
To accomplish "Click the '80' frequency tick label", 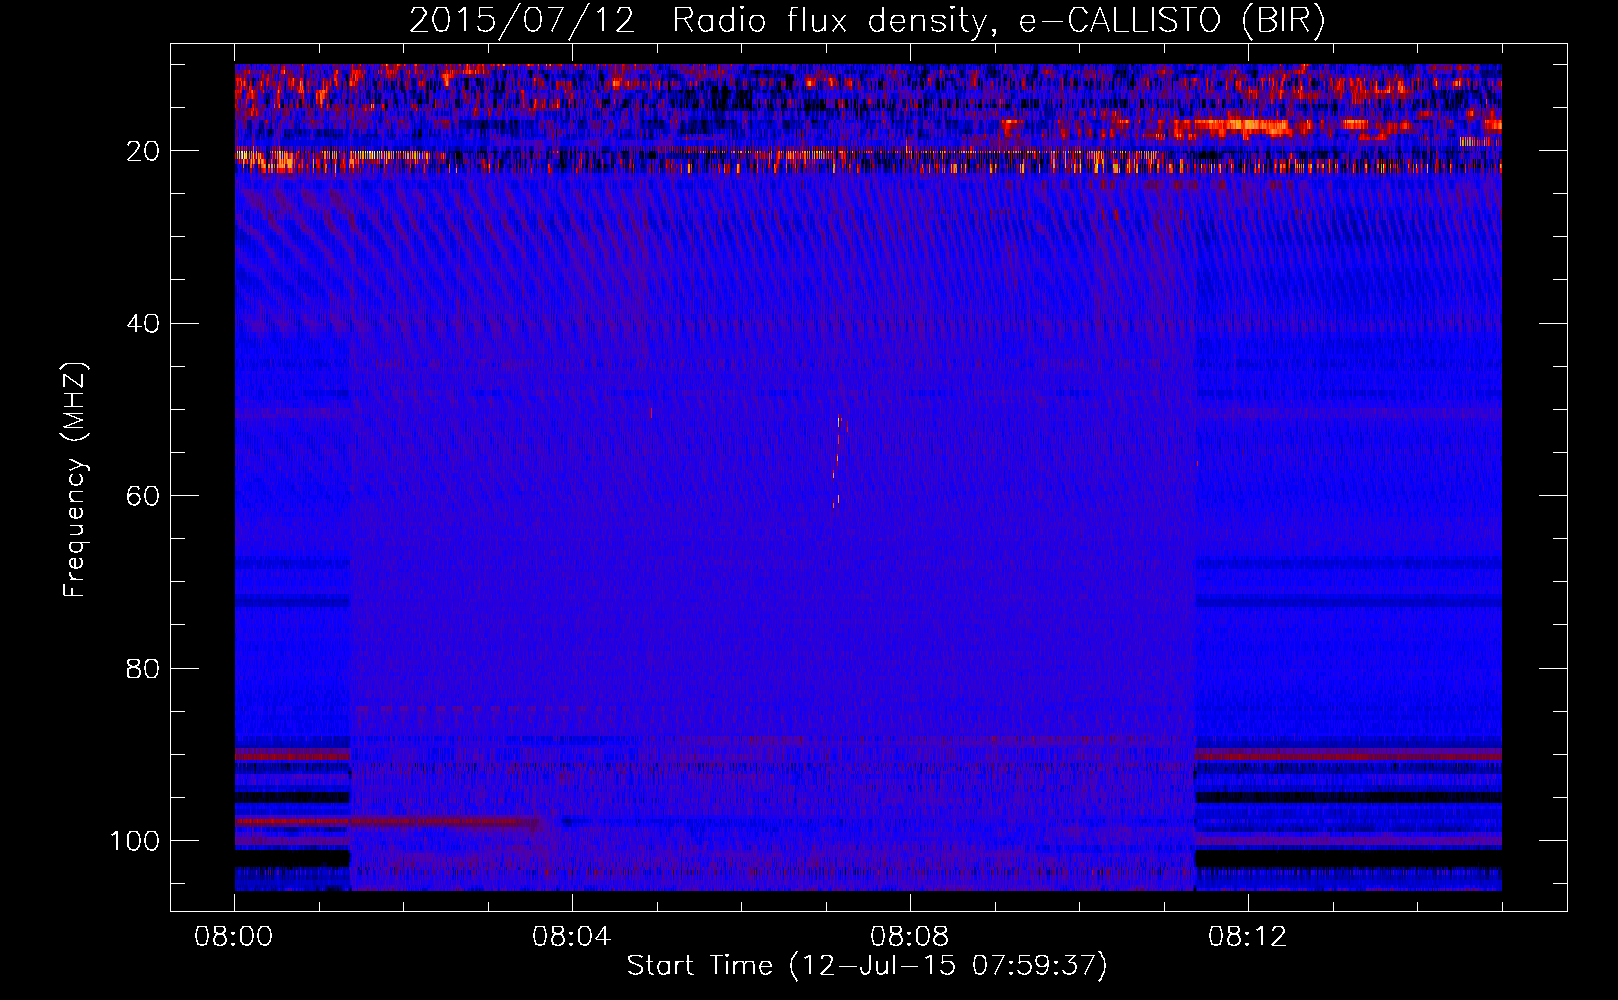I will pyautogui.click(x=144, y=668).
